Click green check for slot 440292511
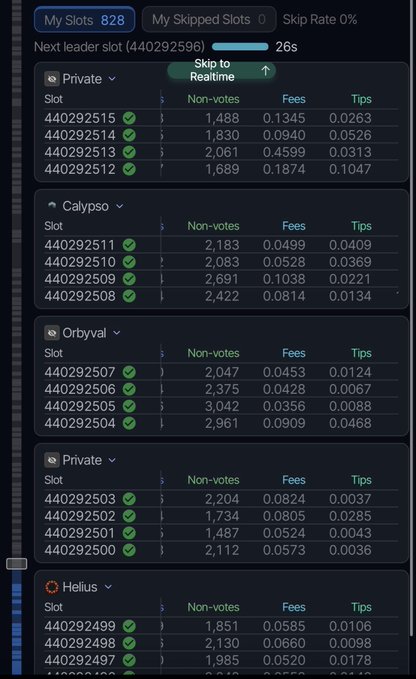The width and height of the screenshot is (416, 679). [129, 245]
